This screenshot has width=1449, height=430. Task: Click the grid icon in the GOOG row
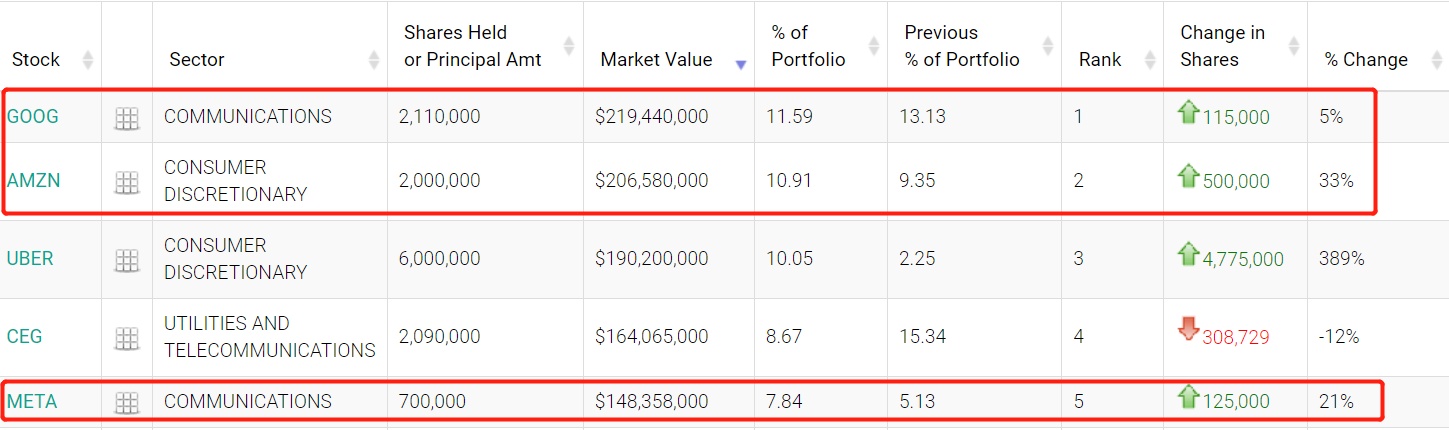coord(126,119)
